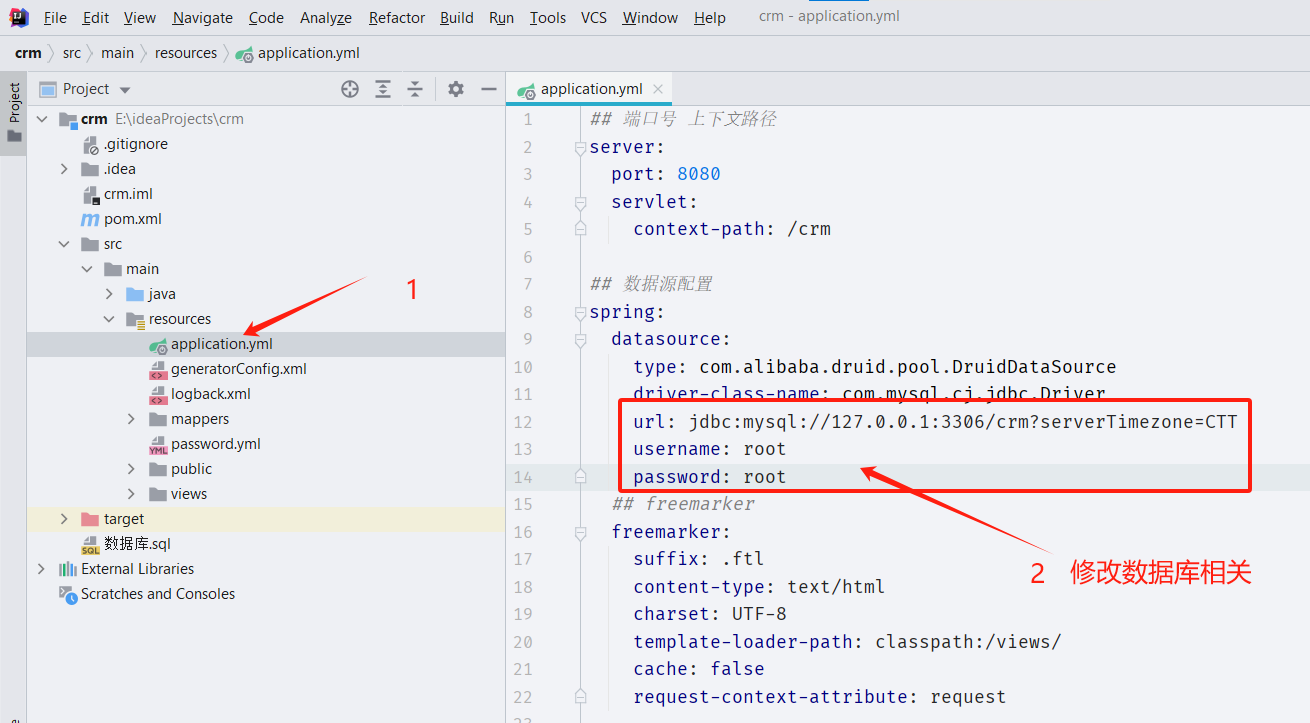The height and width of the screenshot is (723, 1310).
Task: Open the Navigate menu
Action: click(x=202, y=18)
